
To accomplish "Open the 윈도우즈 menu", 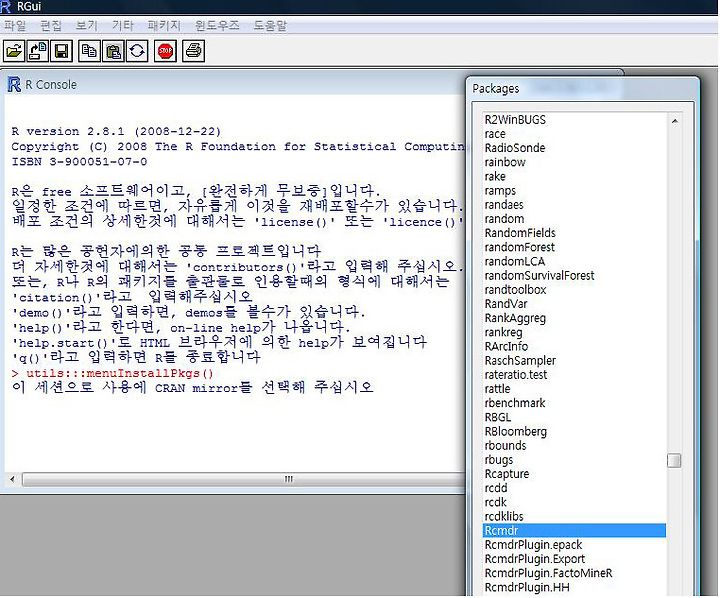I will click(x=217, y=25).
